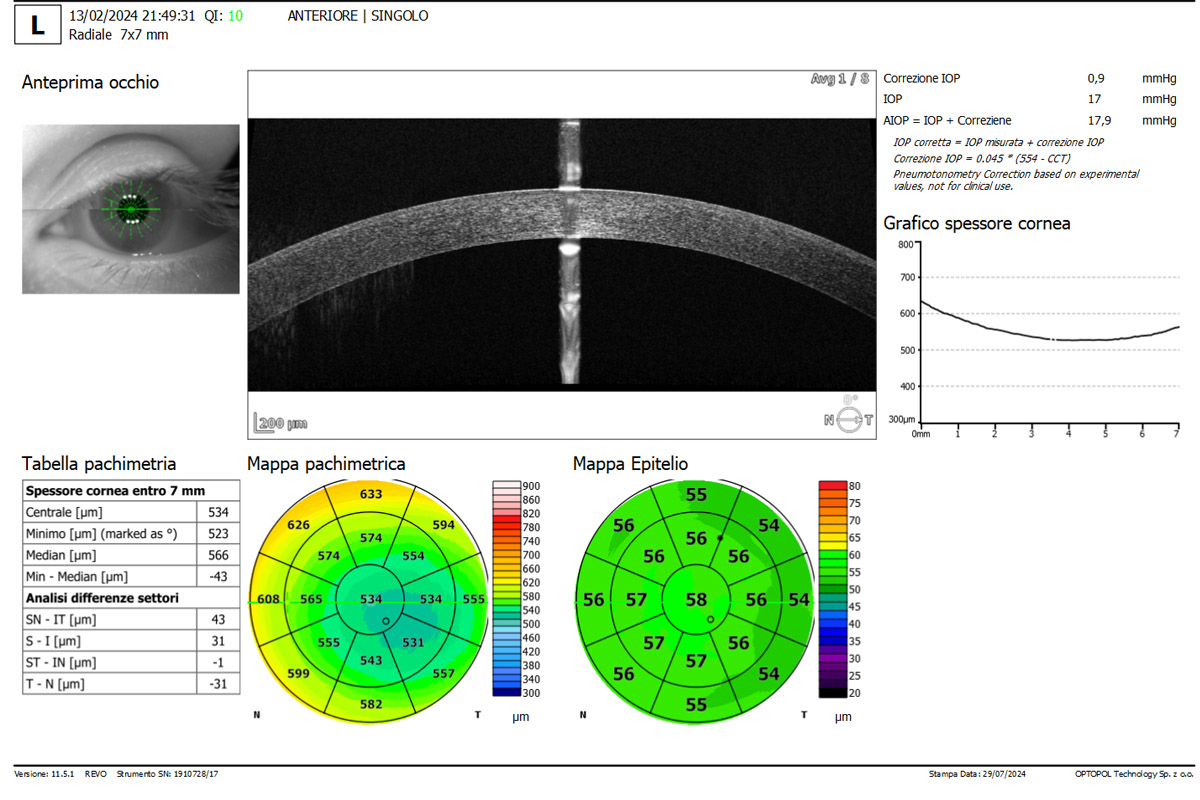The image size is (1200, 800).
Task: Select the black dot marker on epithelium map
Action: 720,538
